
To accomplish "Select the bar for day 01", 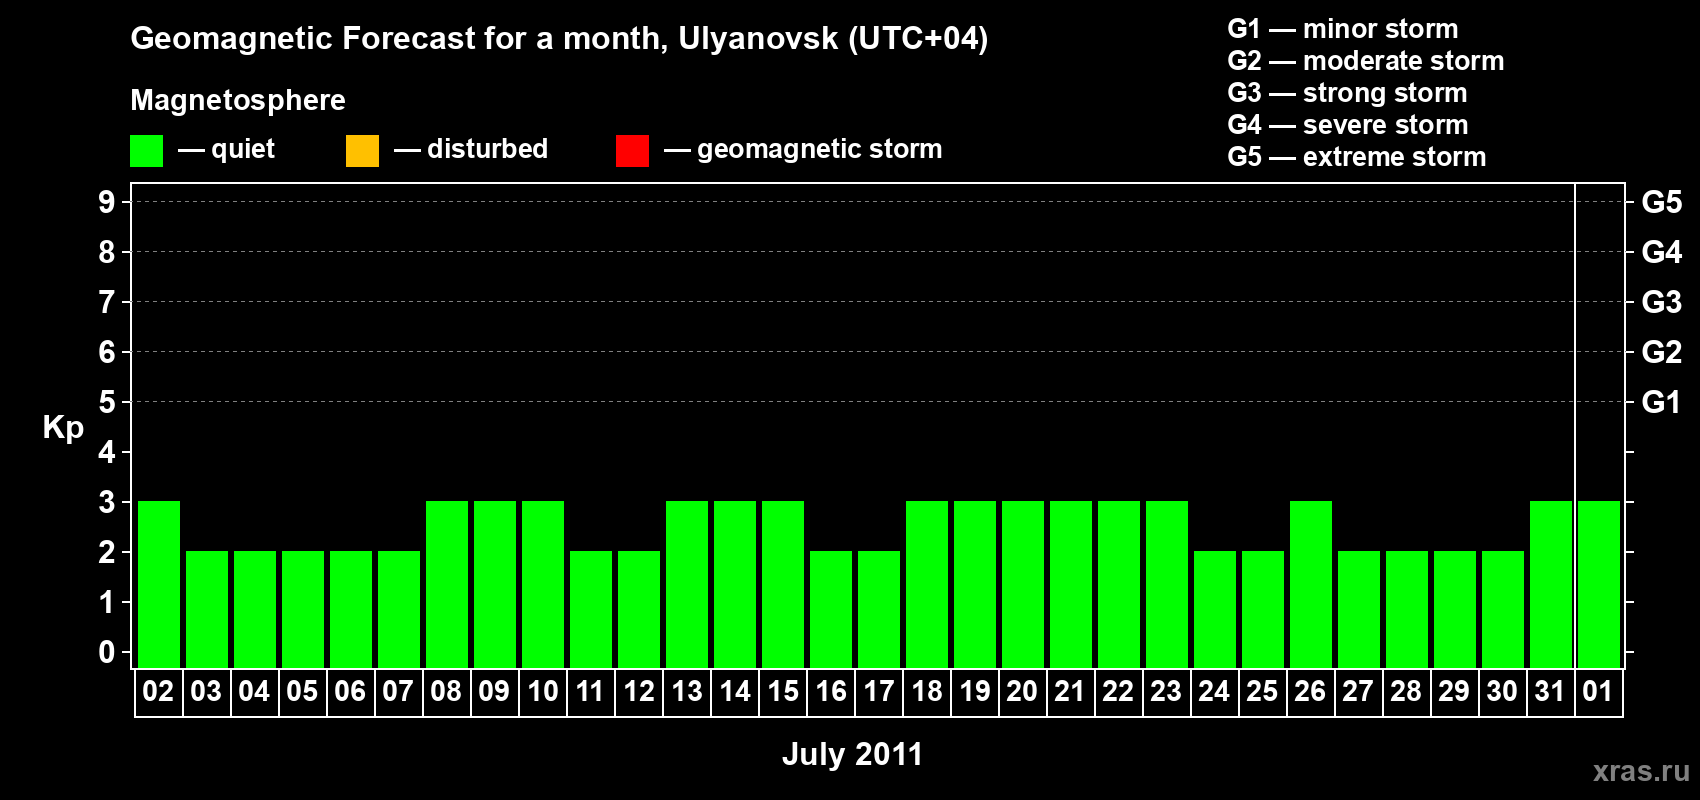I will click(x=1599, y=584).
